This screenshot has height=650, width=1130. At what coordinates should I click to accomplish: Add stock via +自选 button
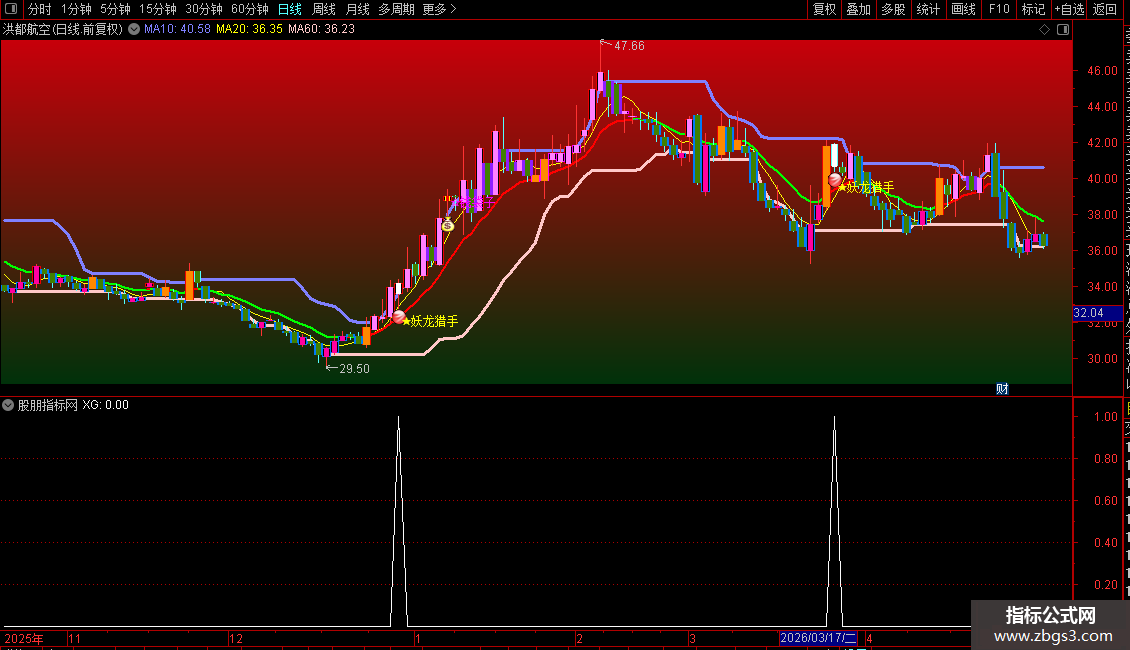click(1069, 9)
